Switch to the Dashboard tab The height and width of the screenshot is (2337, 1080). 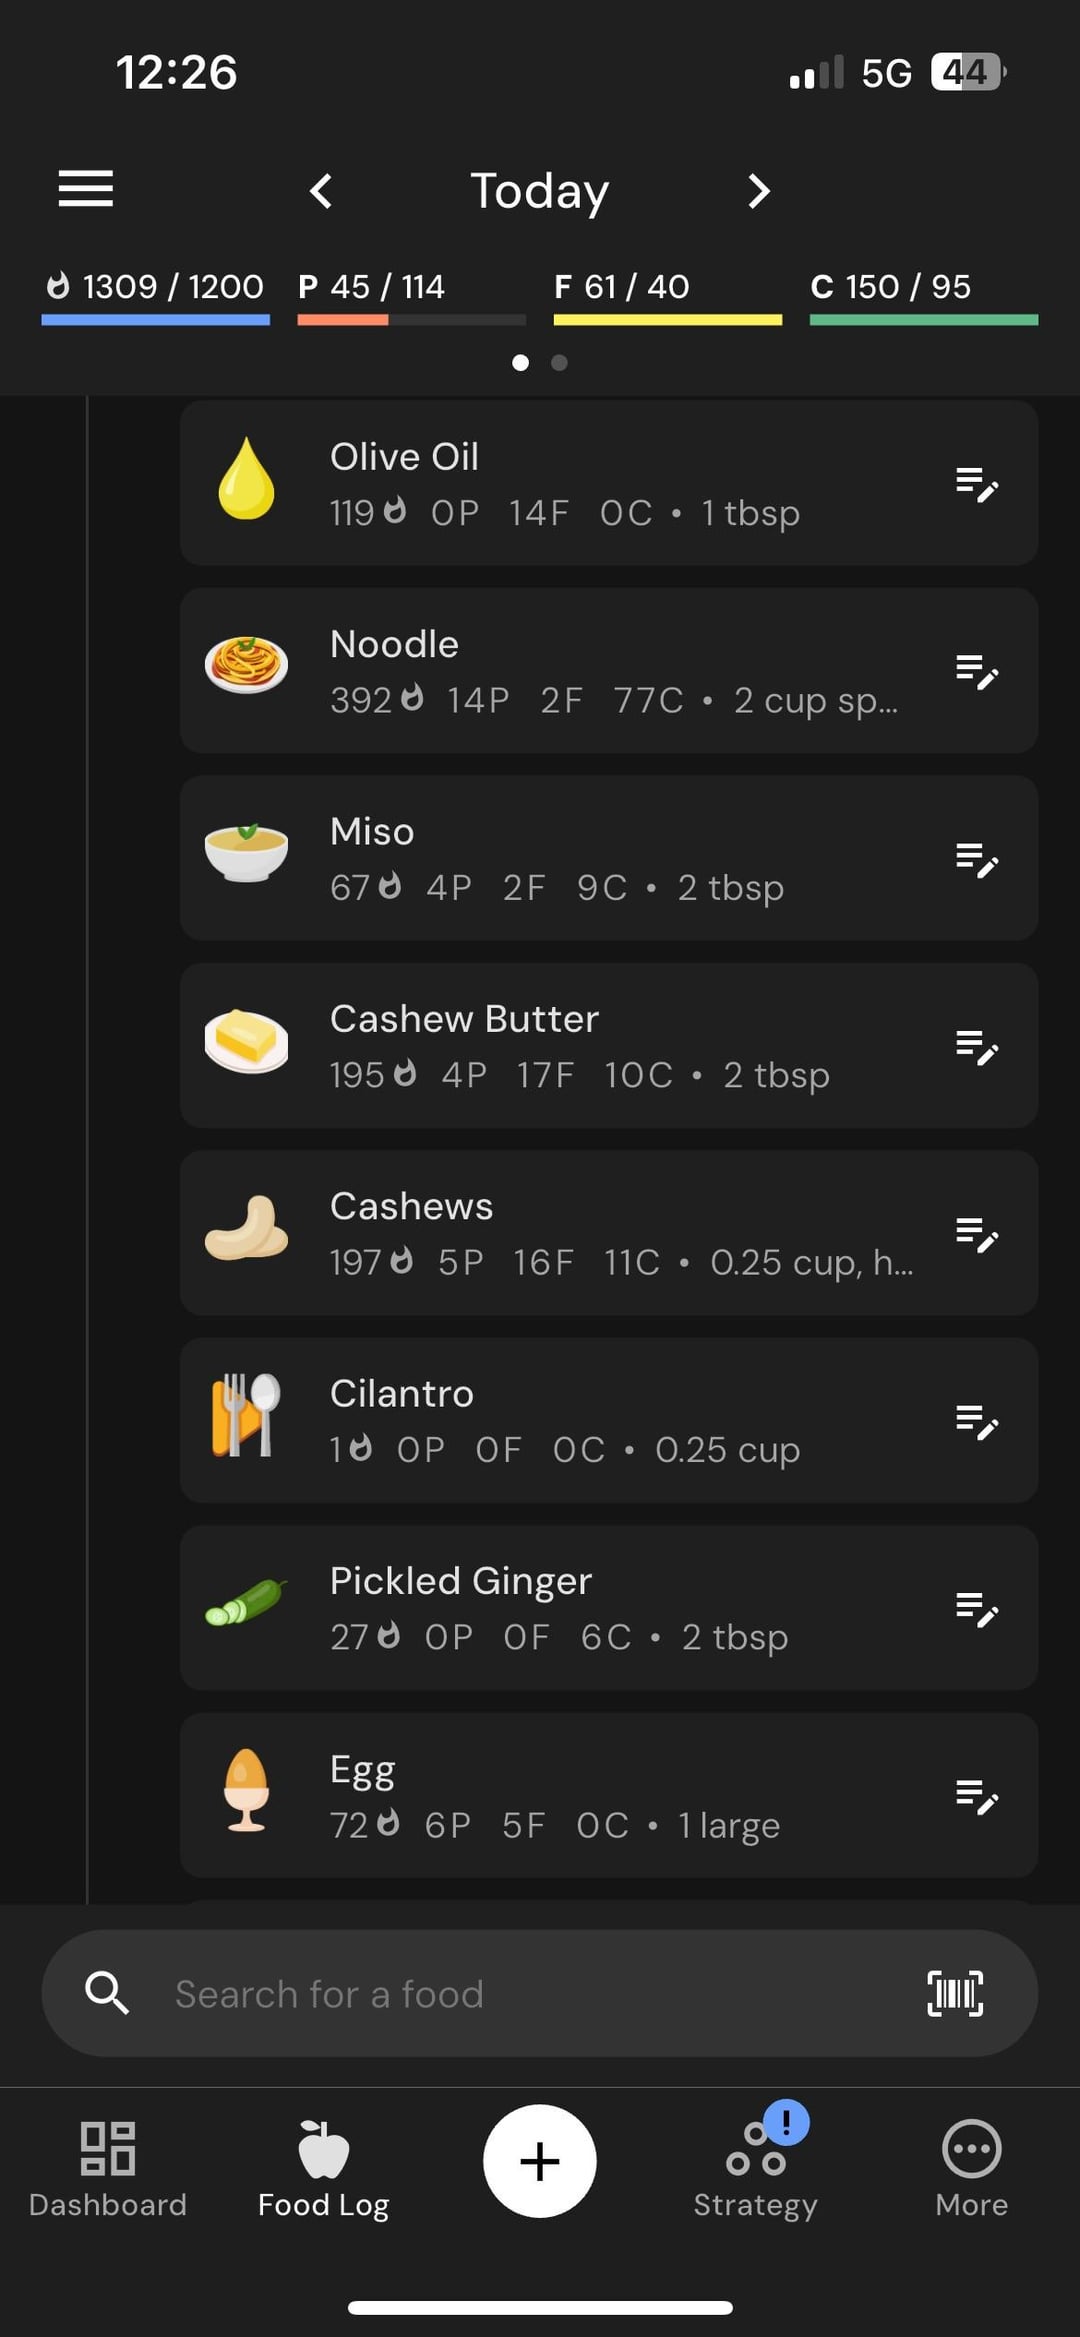108,2166
